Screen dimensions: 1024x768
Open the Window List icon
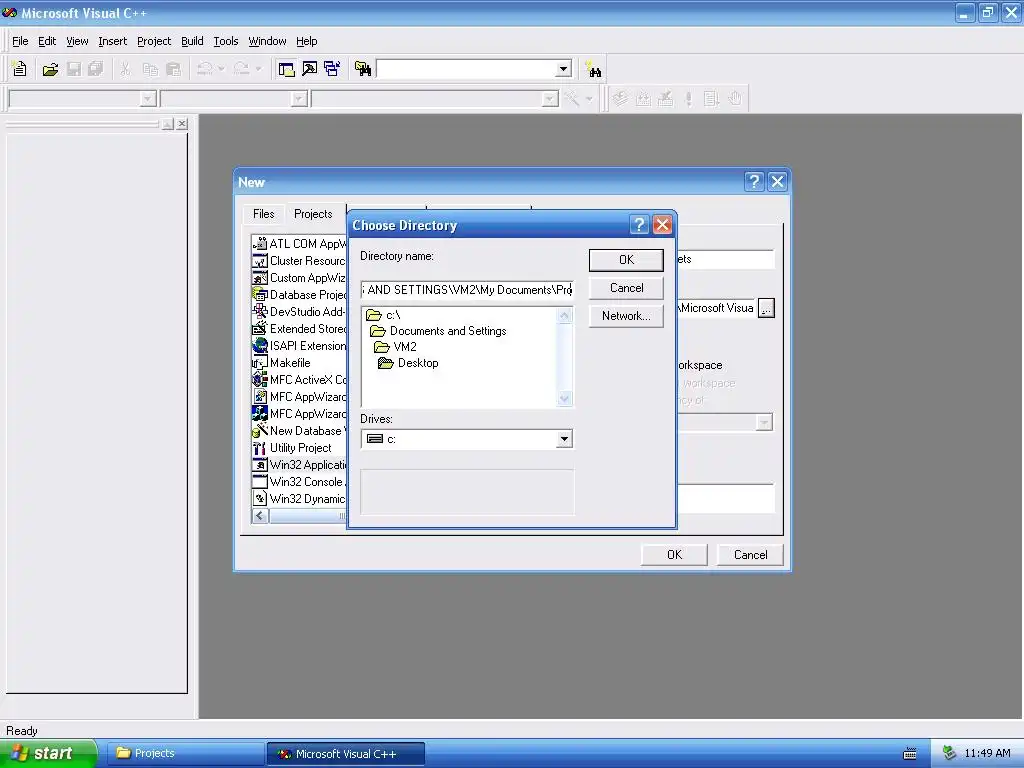[x=332, y=69]
